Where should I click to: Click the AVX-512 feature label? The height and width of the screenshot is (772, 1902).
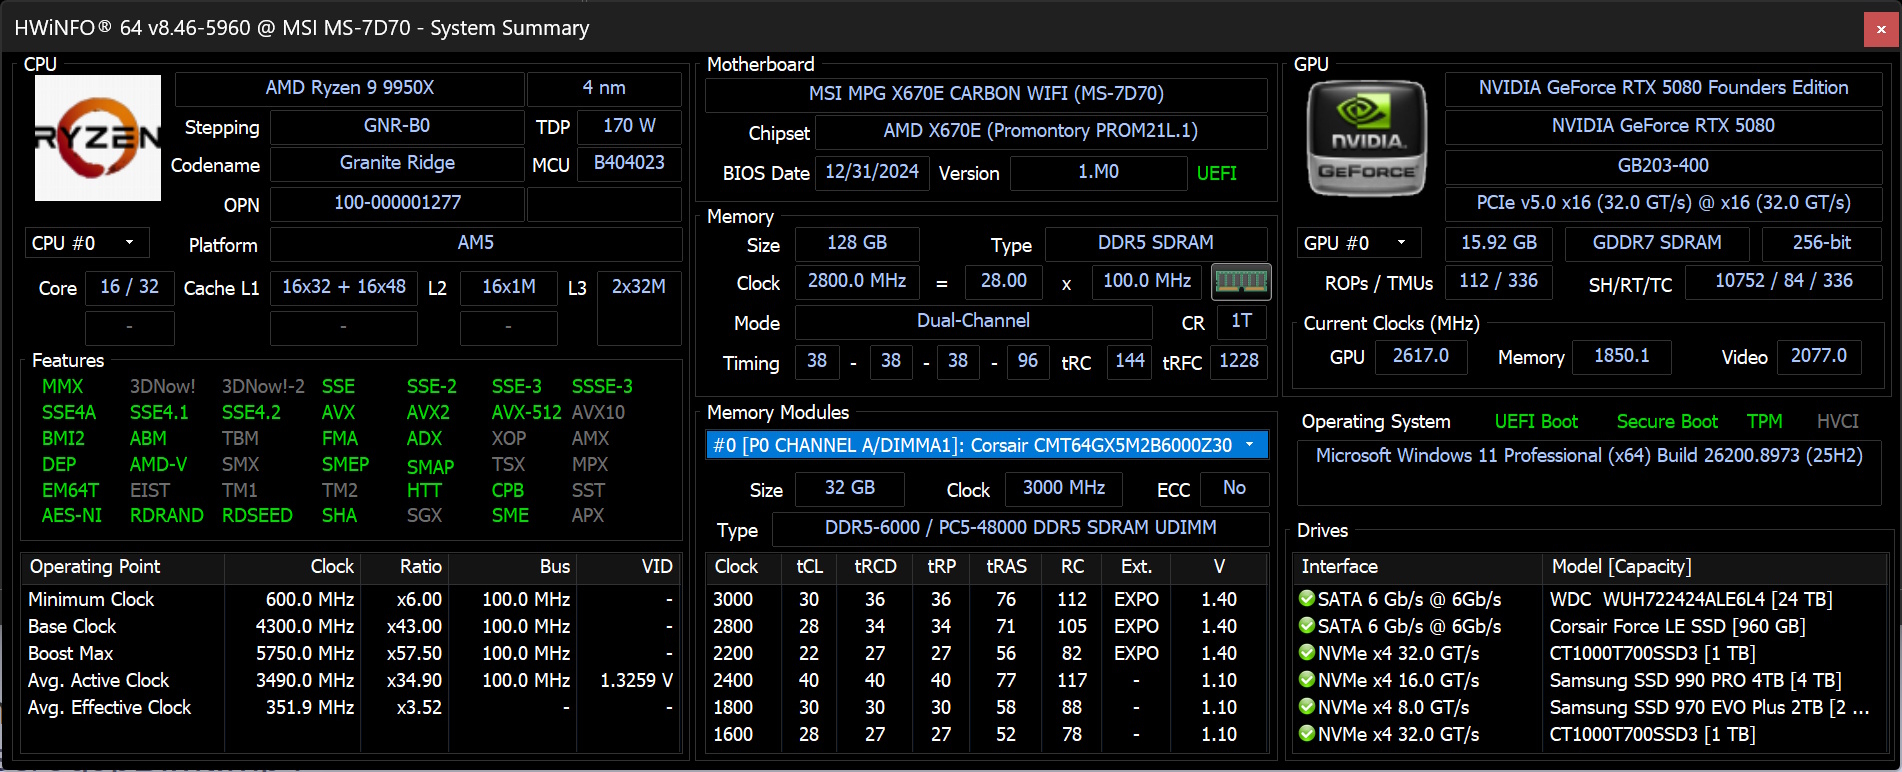[x=526, y=412]
